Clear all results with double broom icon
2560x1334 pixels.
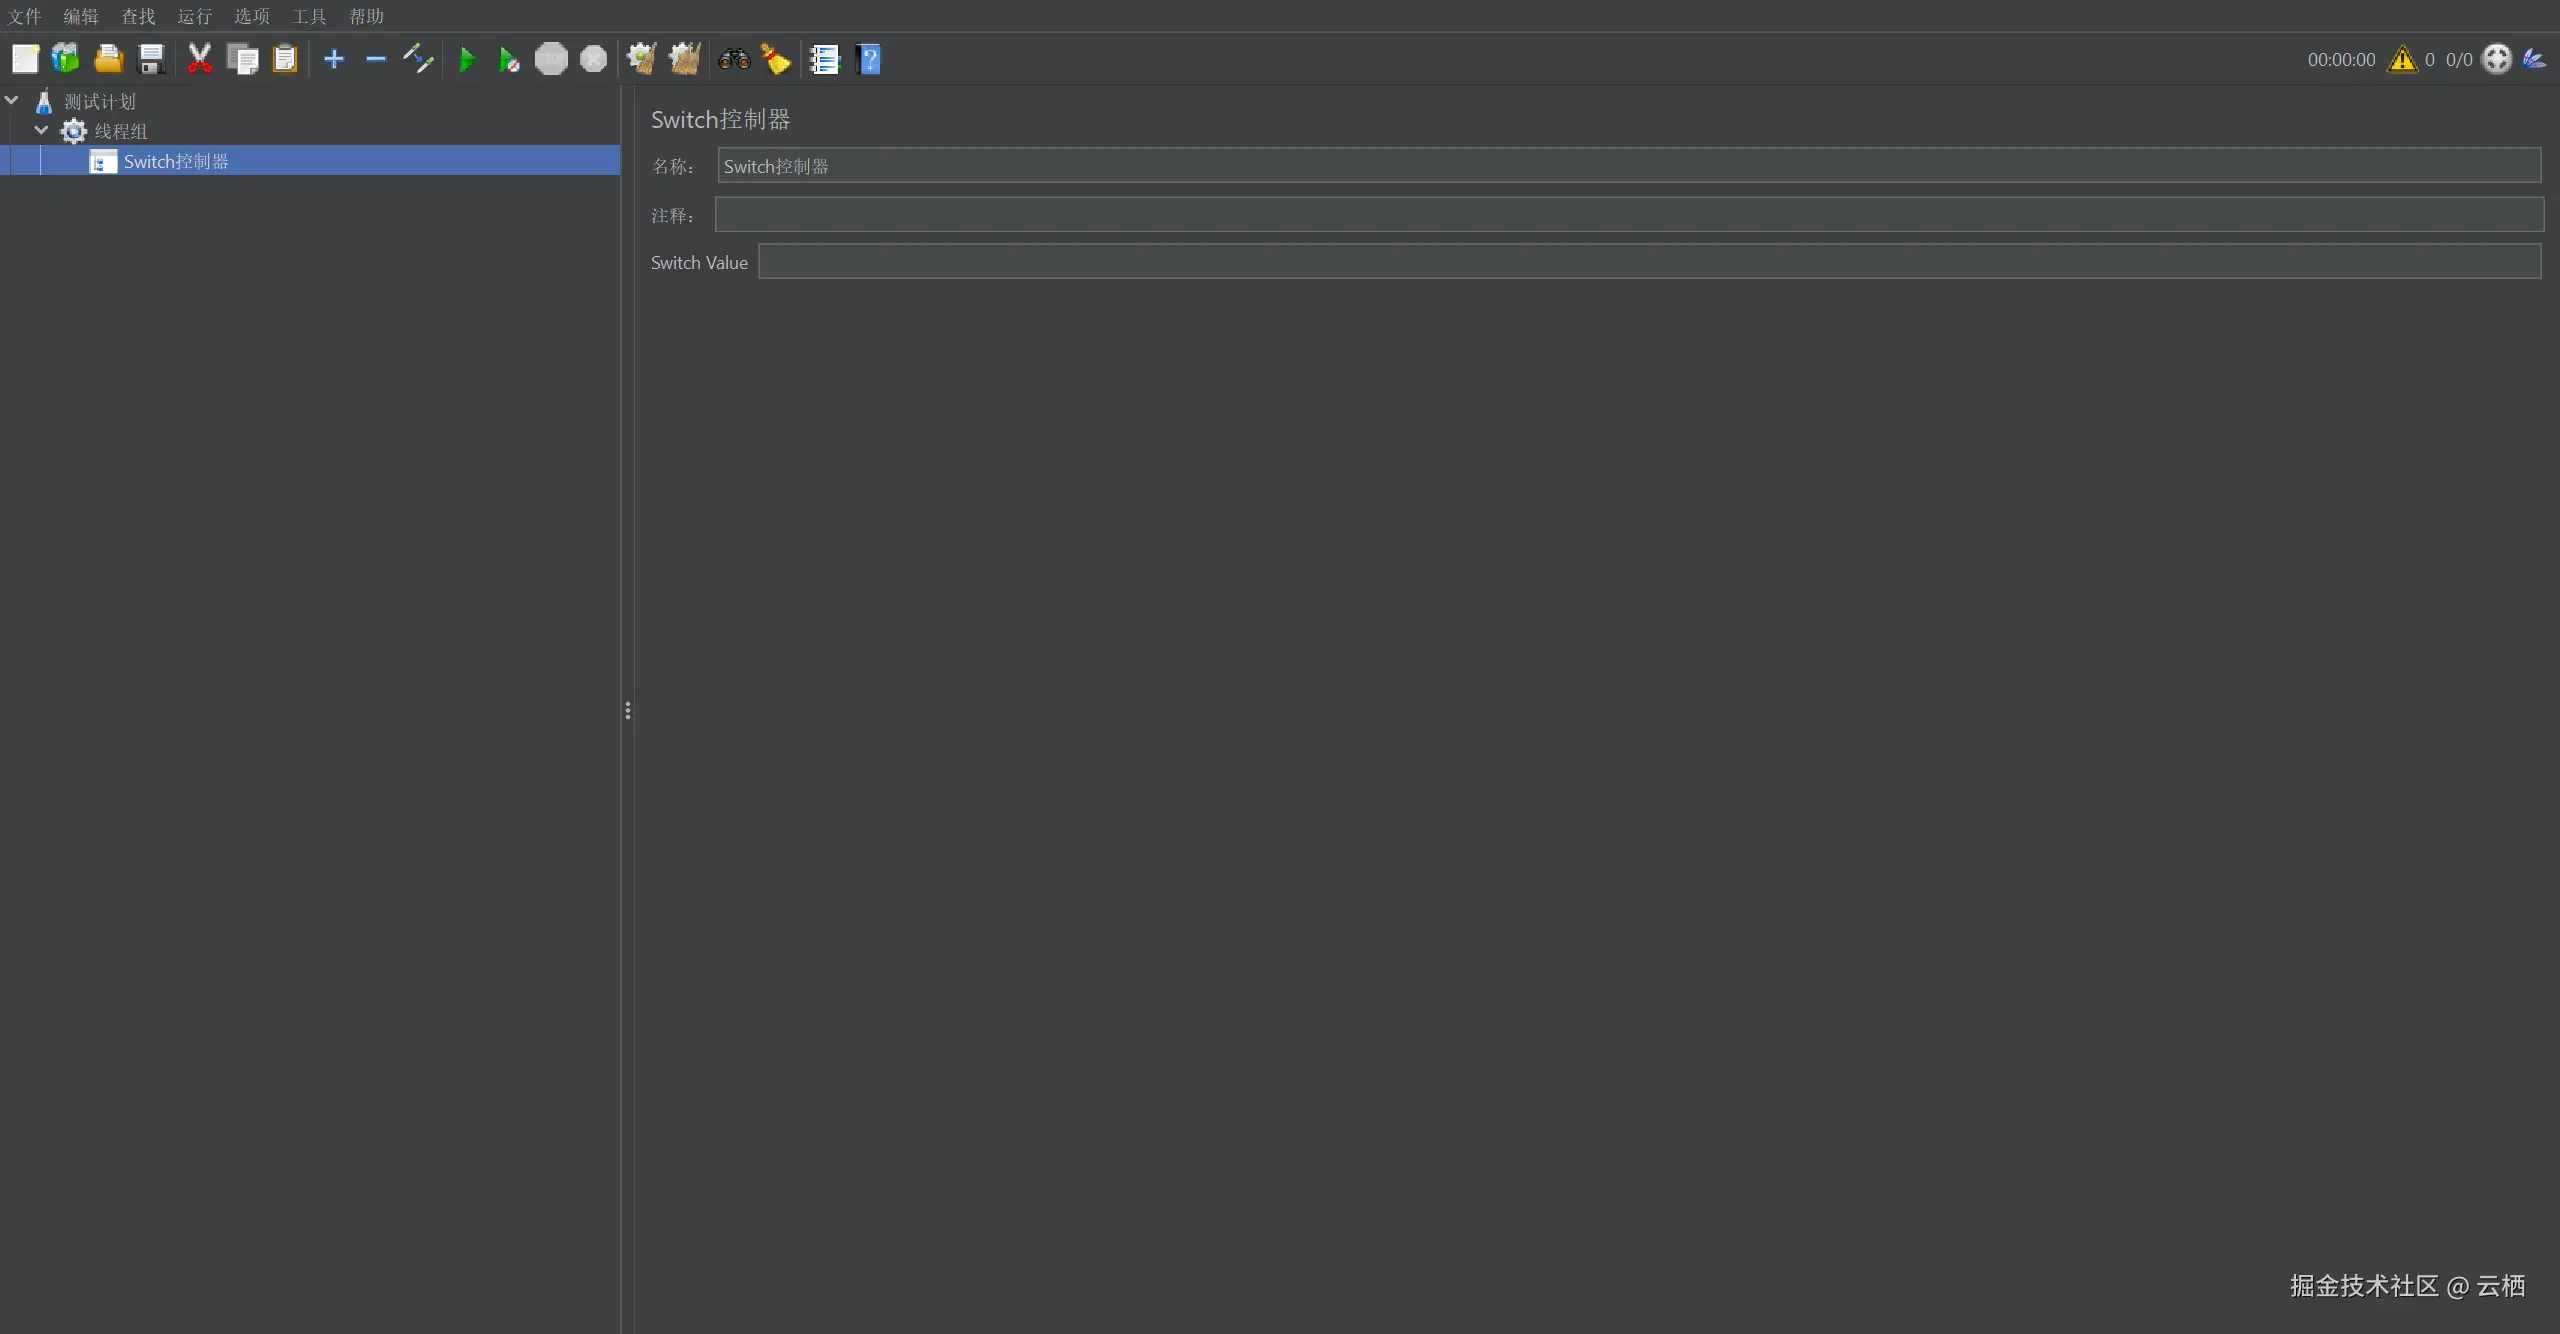point(685,59)
